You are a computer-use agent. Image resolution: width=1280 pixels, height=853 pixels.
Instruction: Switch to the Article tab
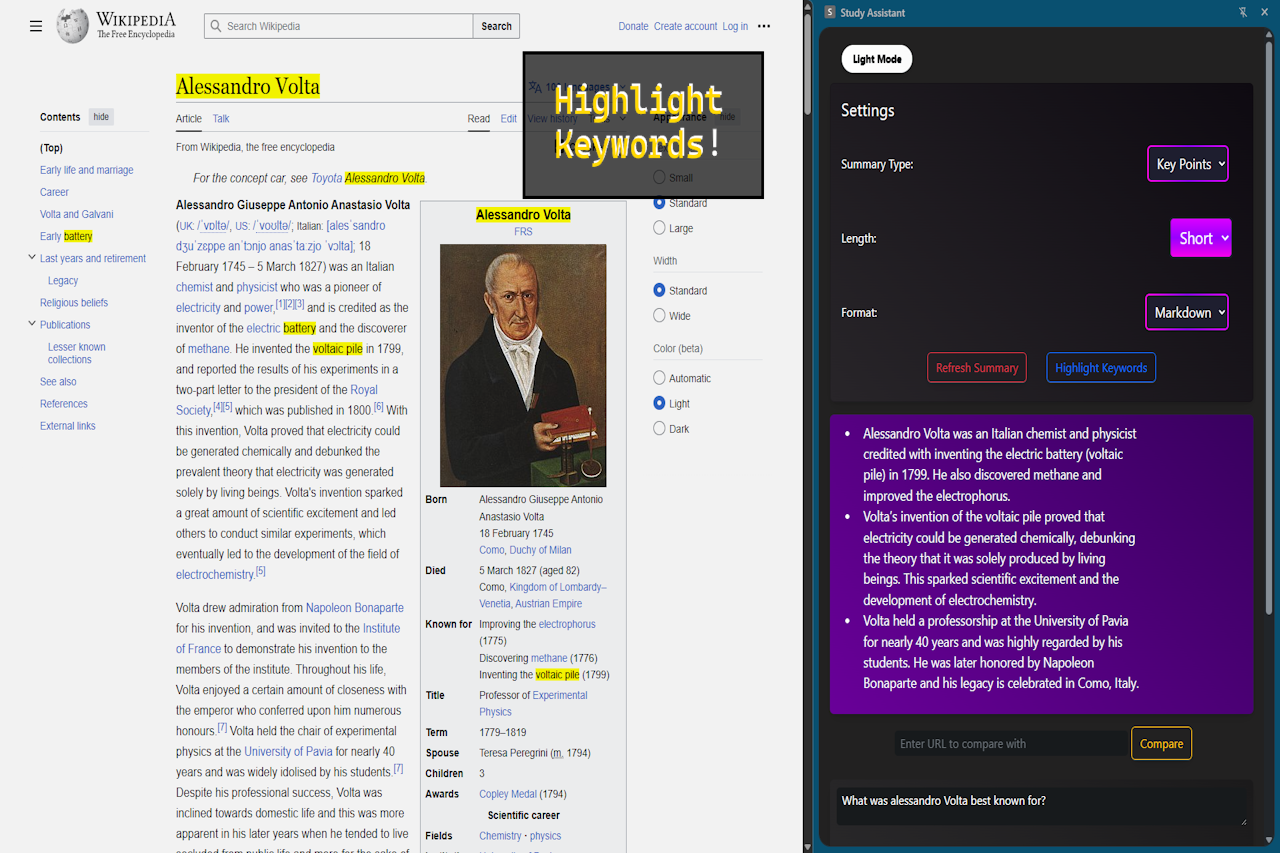pos(189,118)
